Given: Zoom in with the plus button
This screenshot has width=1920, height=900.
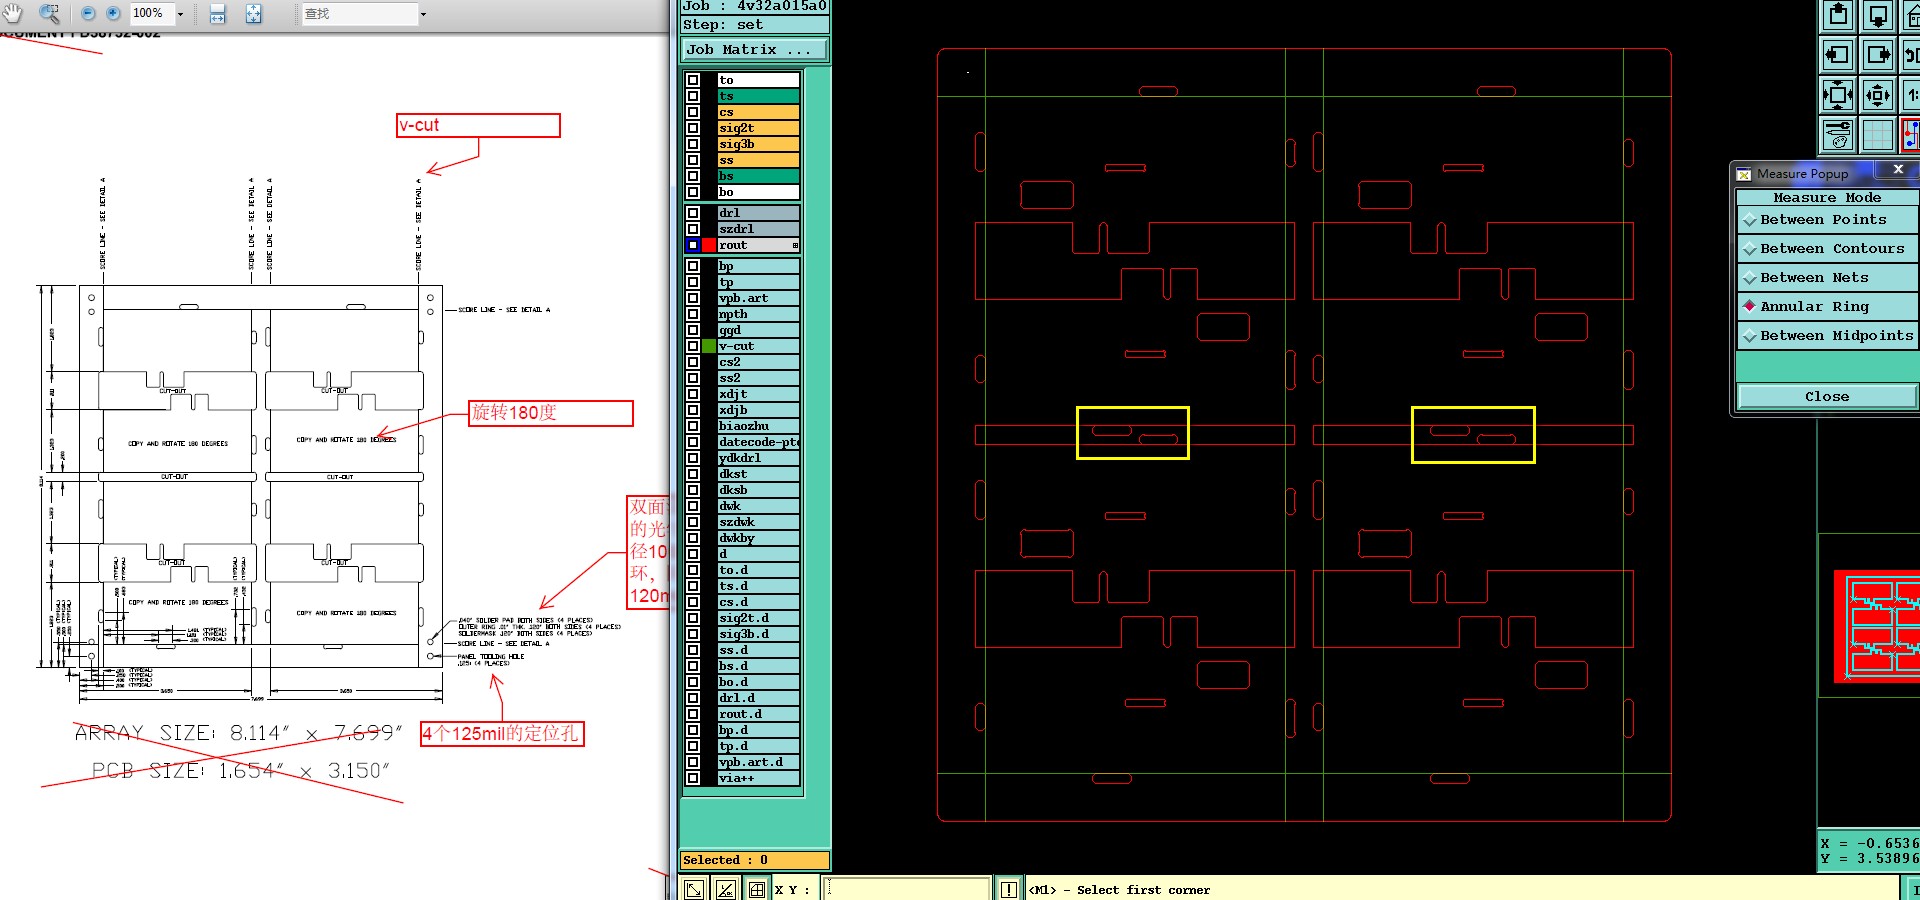Looking at the screenshot, I should [113, 13].
